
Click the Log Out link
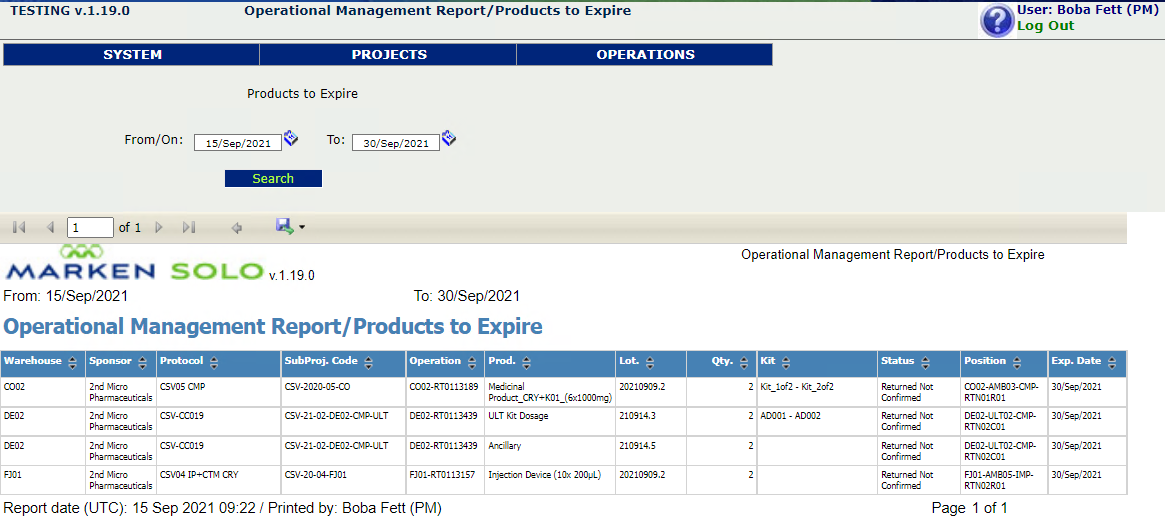click(1045, 25)
